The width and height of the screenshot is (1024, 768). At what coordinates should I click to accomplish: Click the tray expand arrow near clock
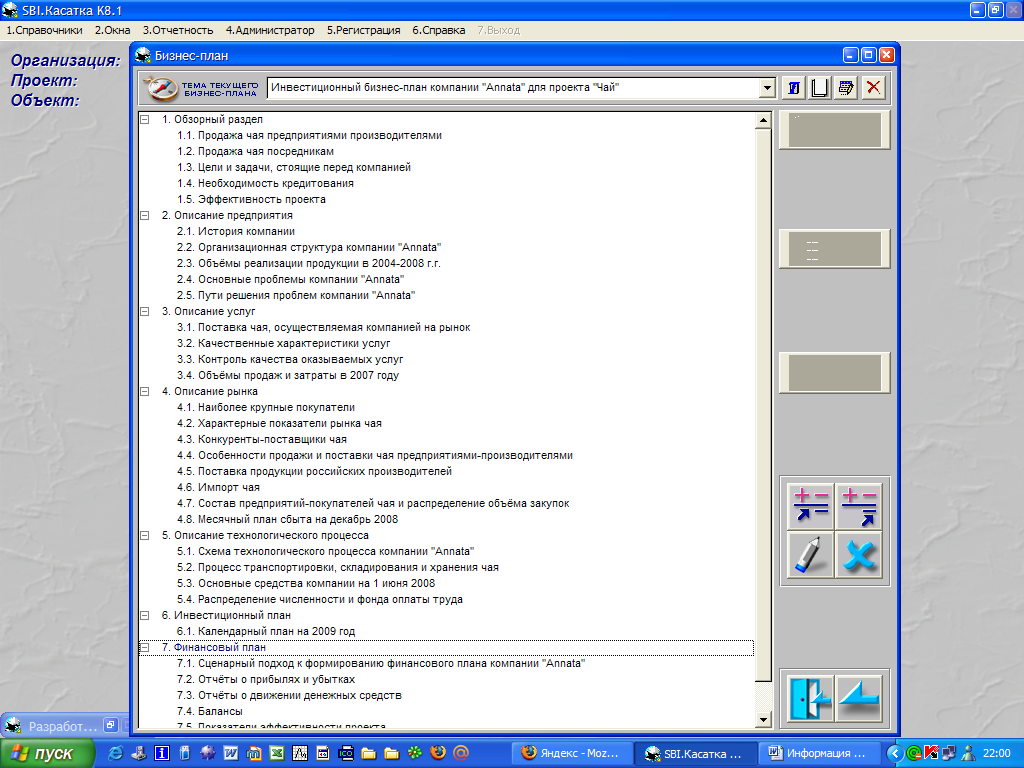[x=895, y=753]
